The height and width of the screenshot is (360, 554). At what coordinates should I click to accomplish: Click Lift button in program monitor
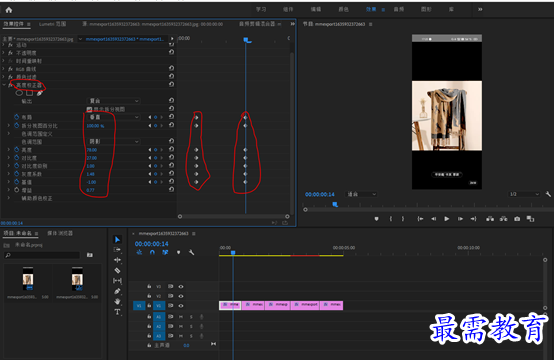[x=490, y=219]
